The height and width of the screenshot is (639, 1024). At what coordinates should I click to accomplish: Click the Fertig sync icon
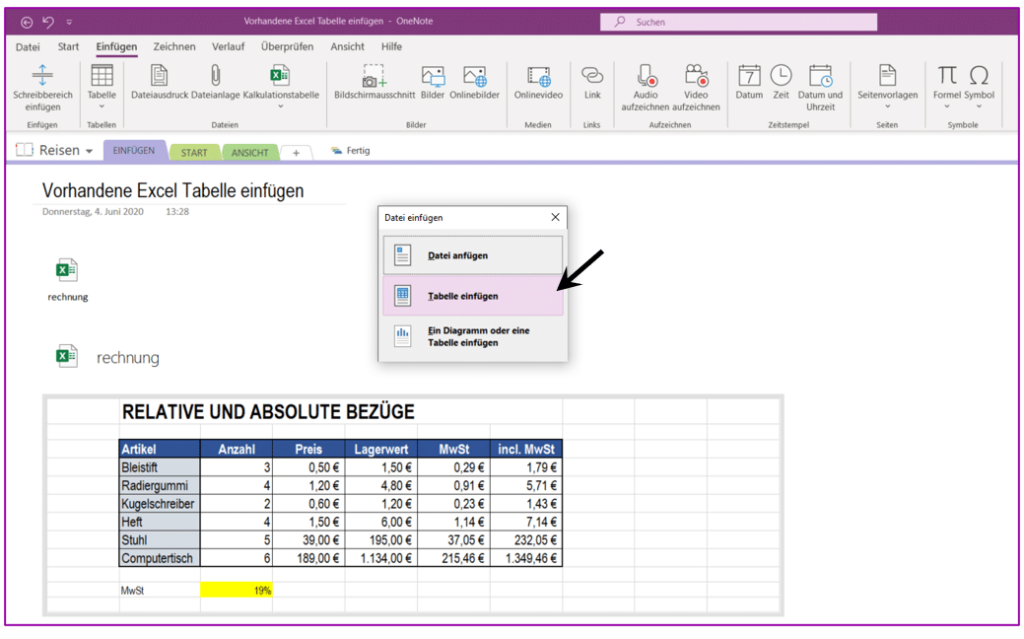point(336,151)
